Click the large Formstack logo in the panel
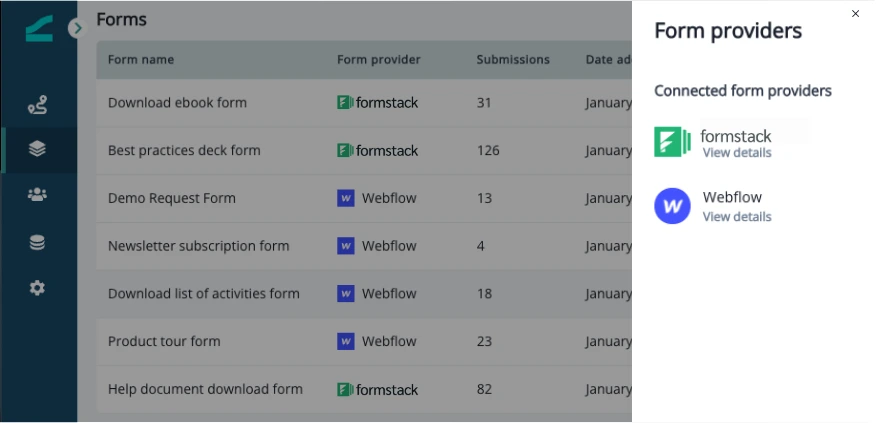This screenshot has height=423, width=877. pos(672,142)
